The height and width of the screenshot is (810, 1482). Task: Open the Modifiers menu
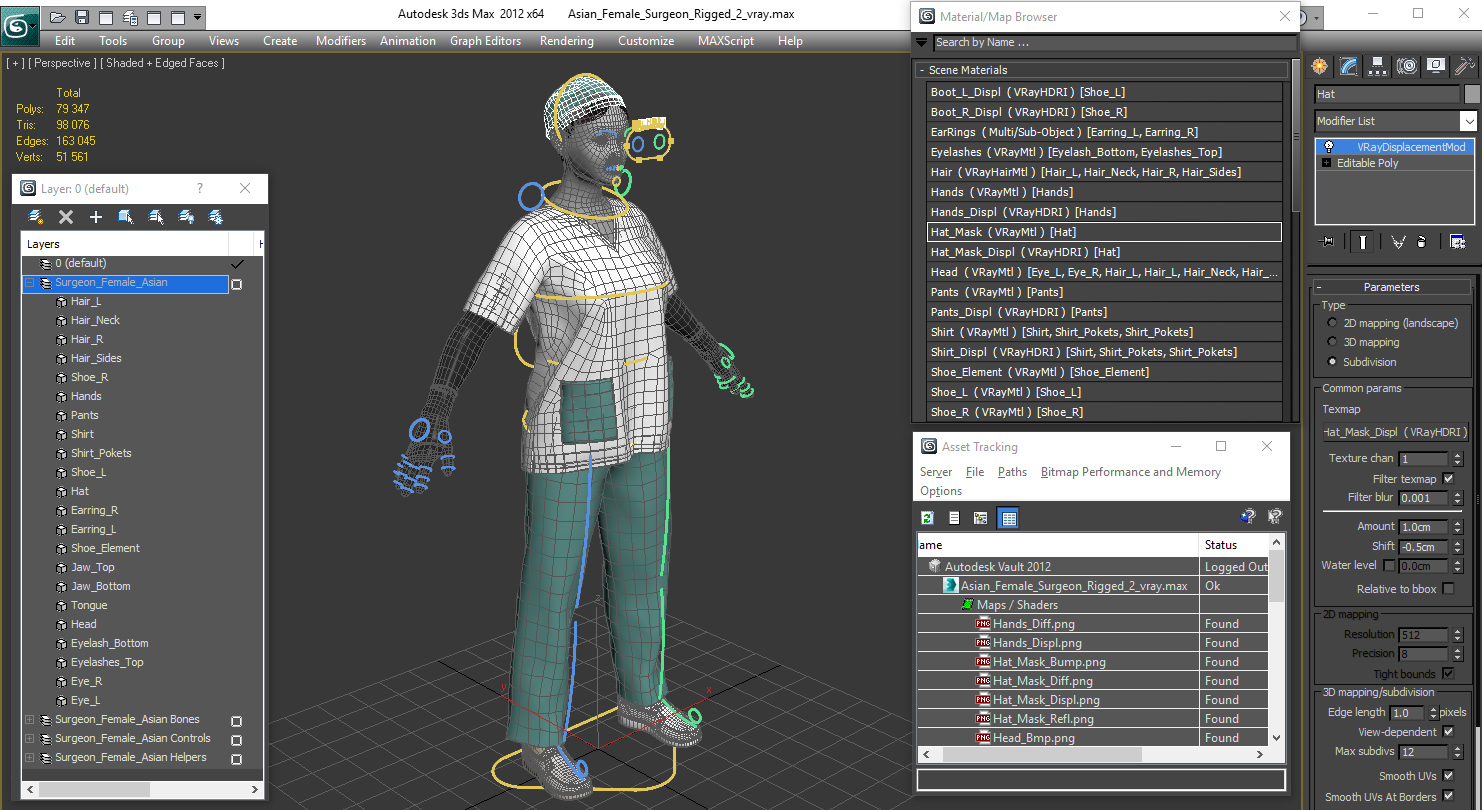click(341, 41)
